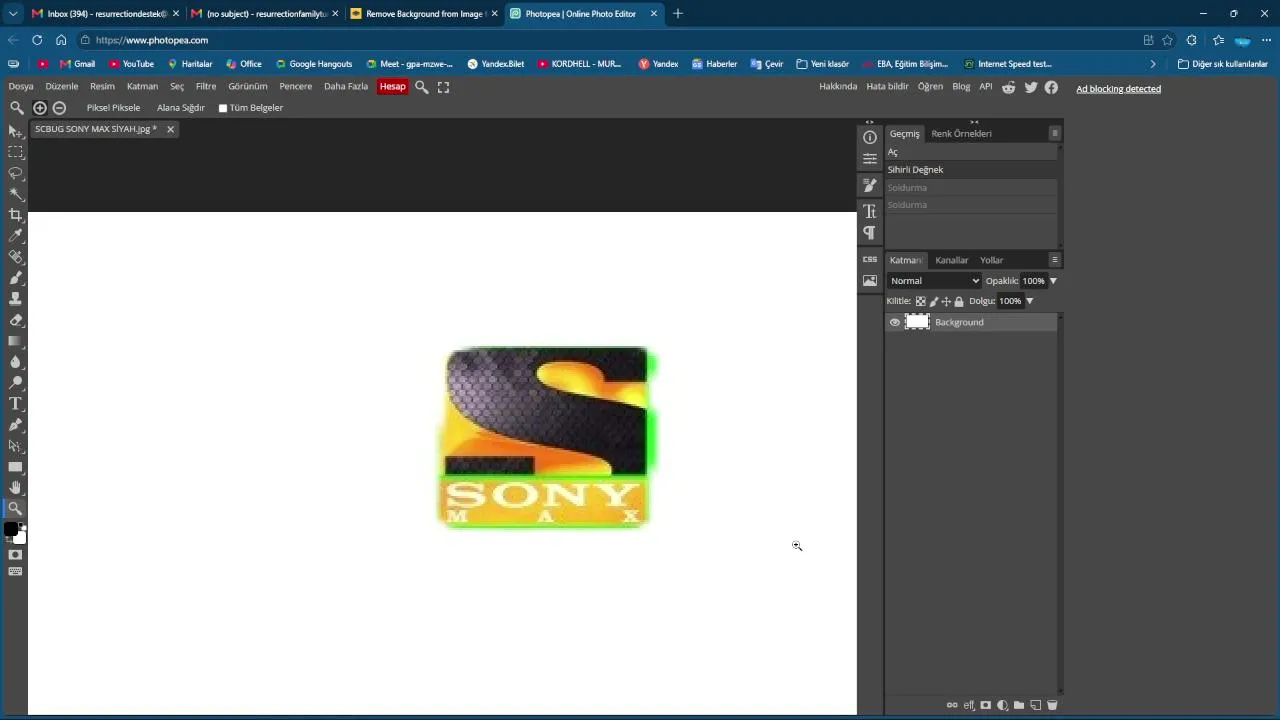1280x720 pixels.
Task: Open Photopea's Twitter page icon
Action: (x=1031, y=87)
